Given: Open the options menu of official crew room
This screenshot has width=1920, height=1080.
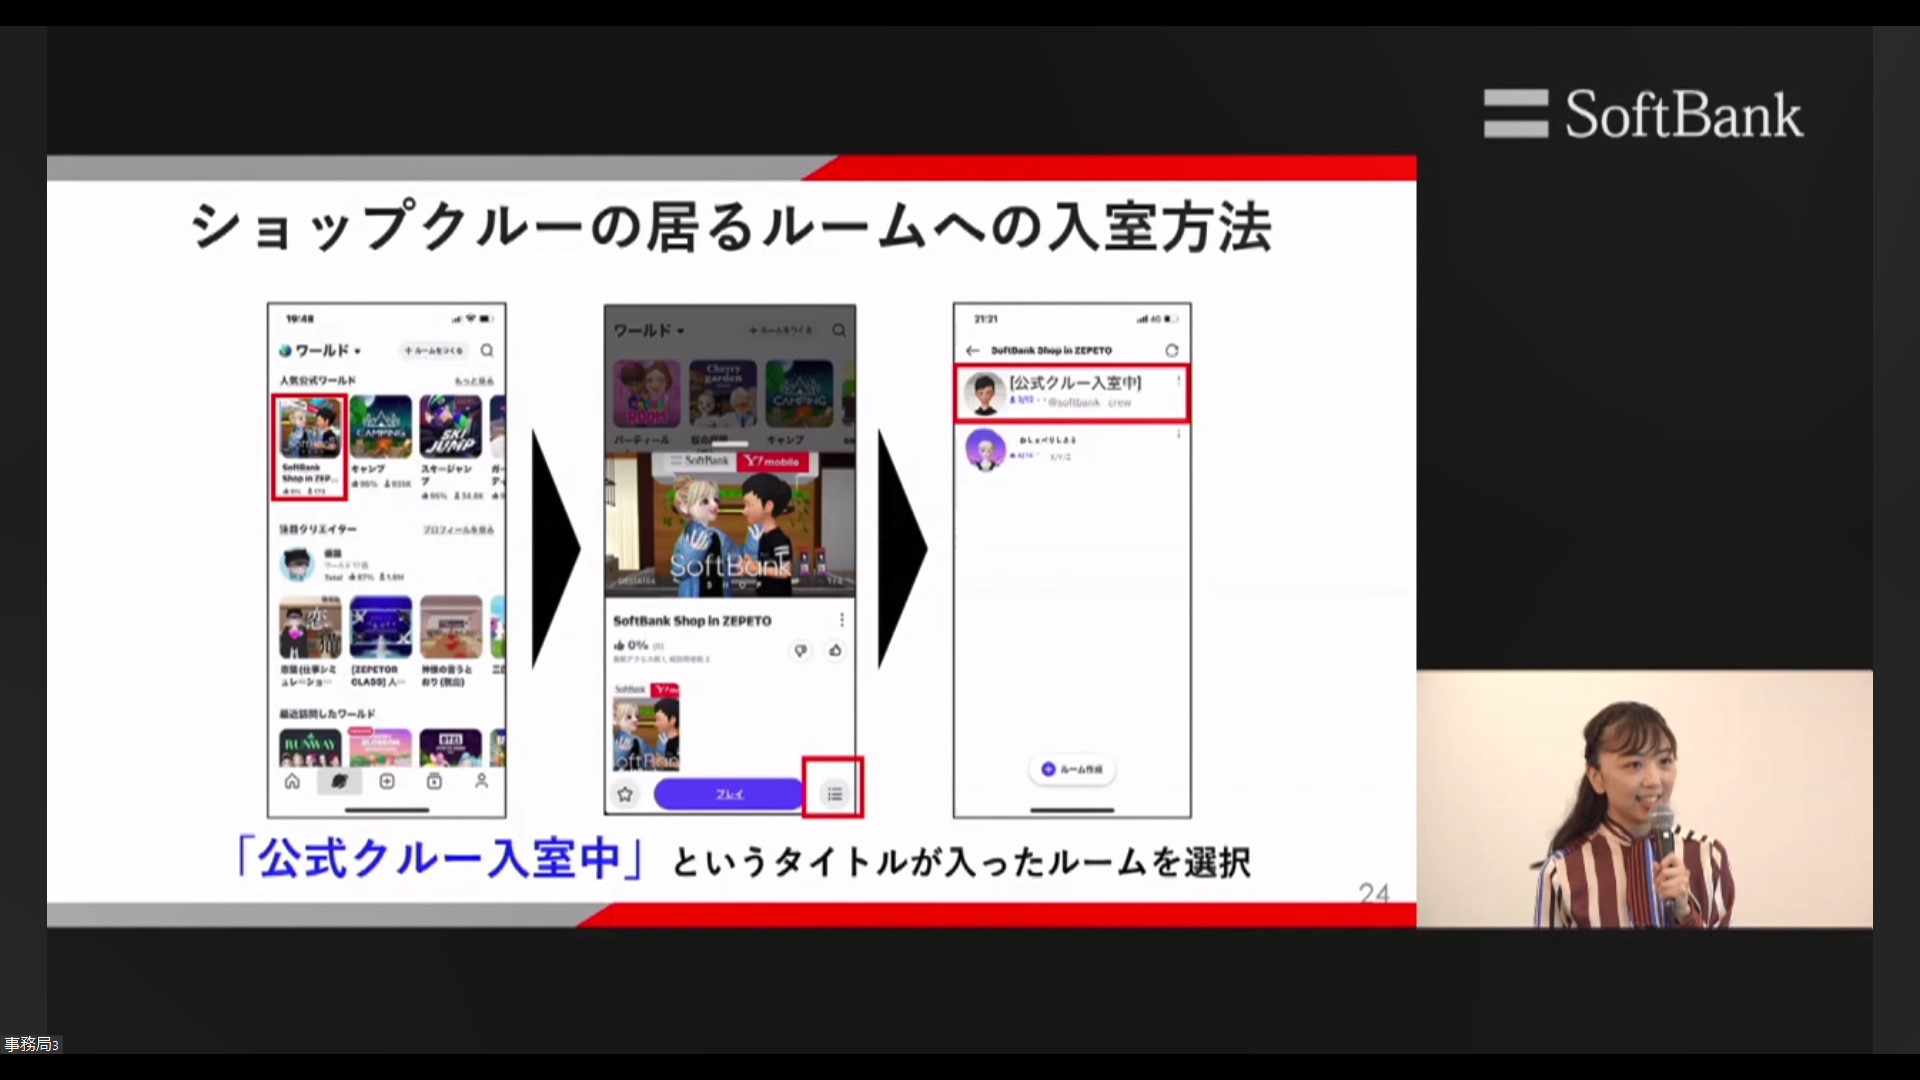Looking at the screenshot, I should click(1178, 381).
